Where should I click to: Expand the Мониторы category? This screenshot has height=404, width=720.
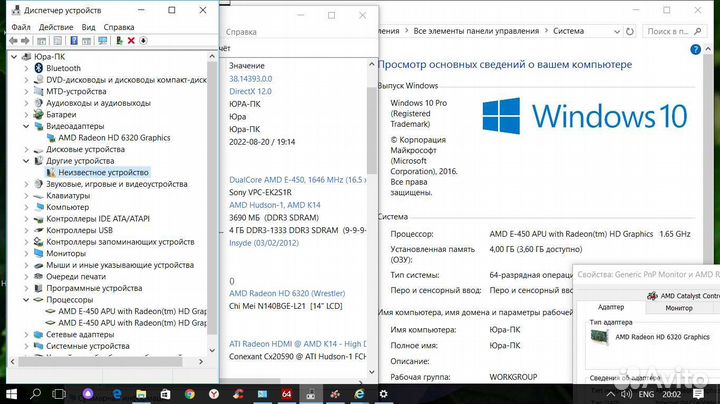pos(26,253)
